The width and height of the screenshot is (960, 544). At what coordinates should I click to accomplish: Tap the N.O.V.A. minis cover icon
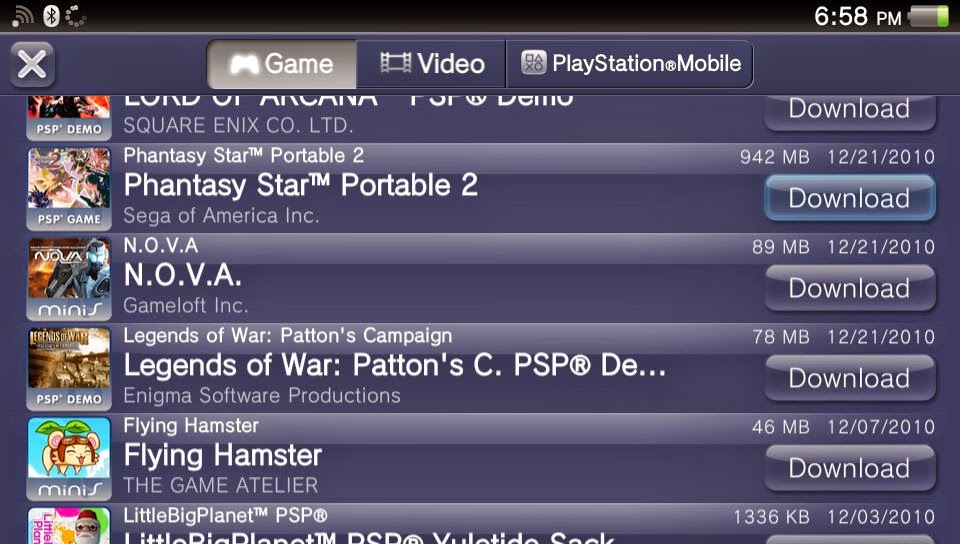[x=69, y=278]
